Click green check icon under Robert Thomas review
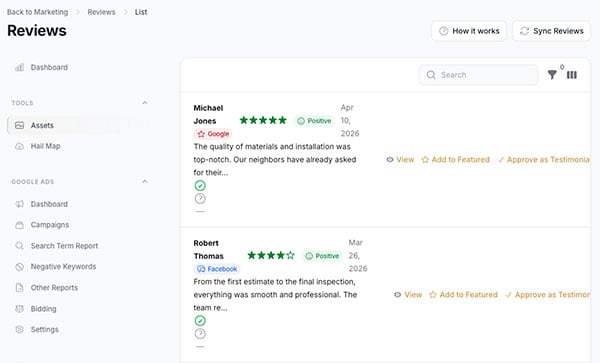 (x=200, y=321)
